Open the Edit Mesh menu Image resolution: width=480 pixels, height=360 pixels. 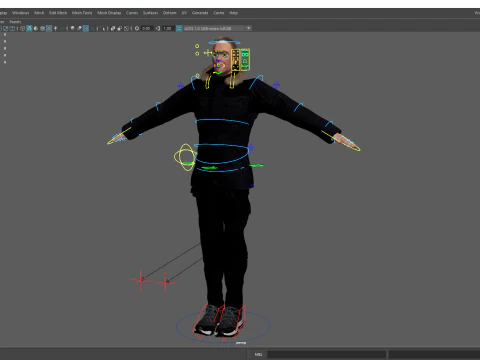tap(58, 13)
